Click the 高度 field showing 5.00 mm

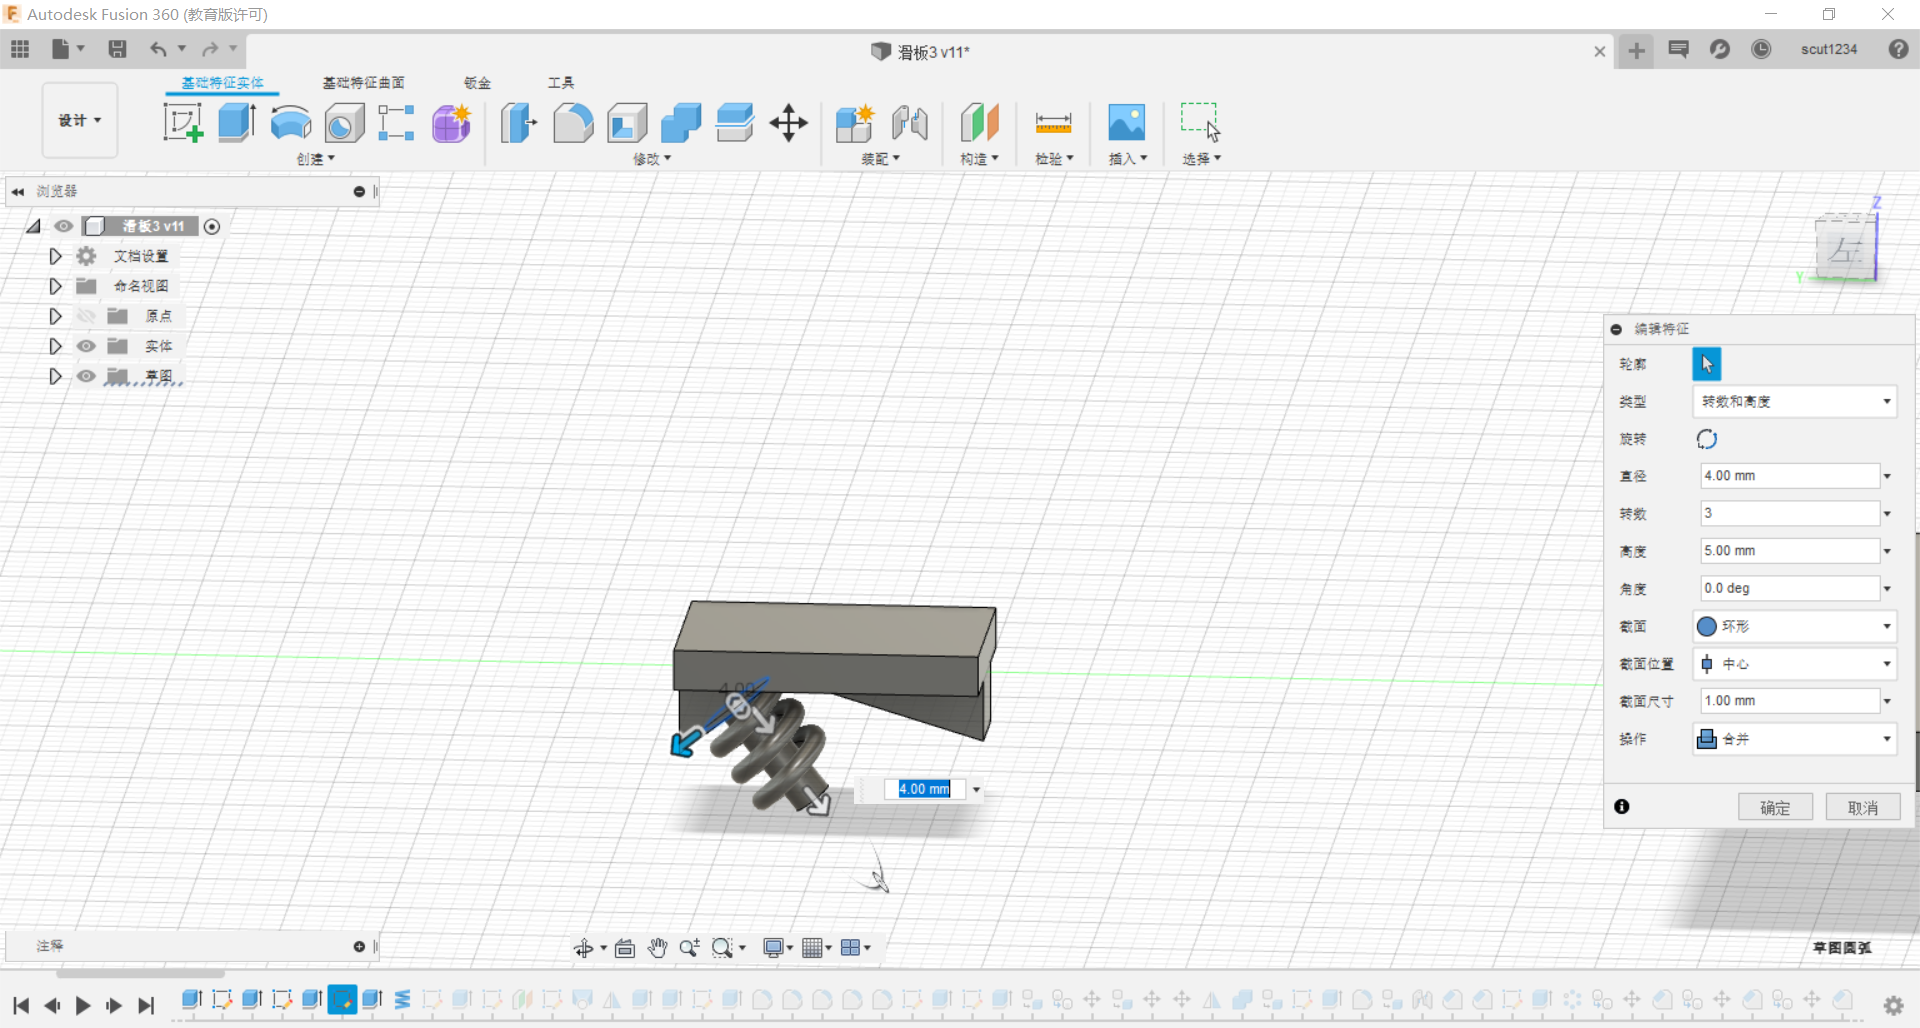pos(1789,551)
